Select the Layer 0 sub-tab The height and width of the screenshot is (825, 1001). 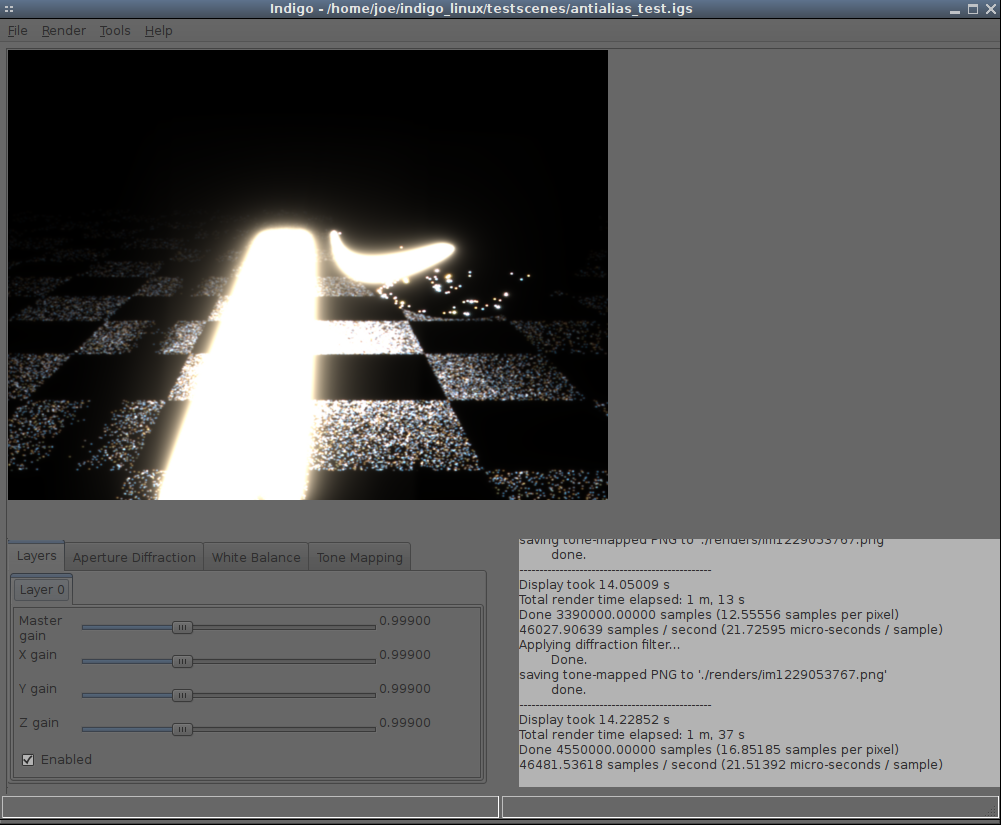click(x=42, y=590)
